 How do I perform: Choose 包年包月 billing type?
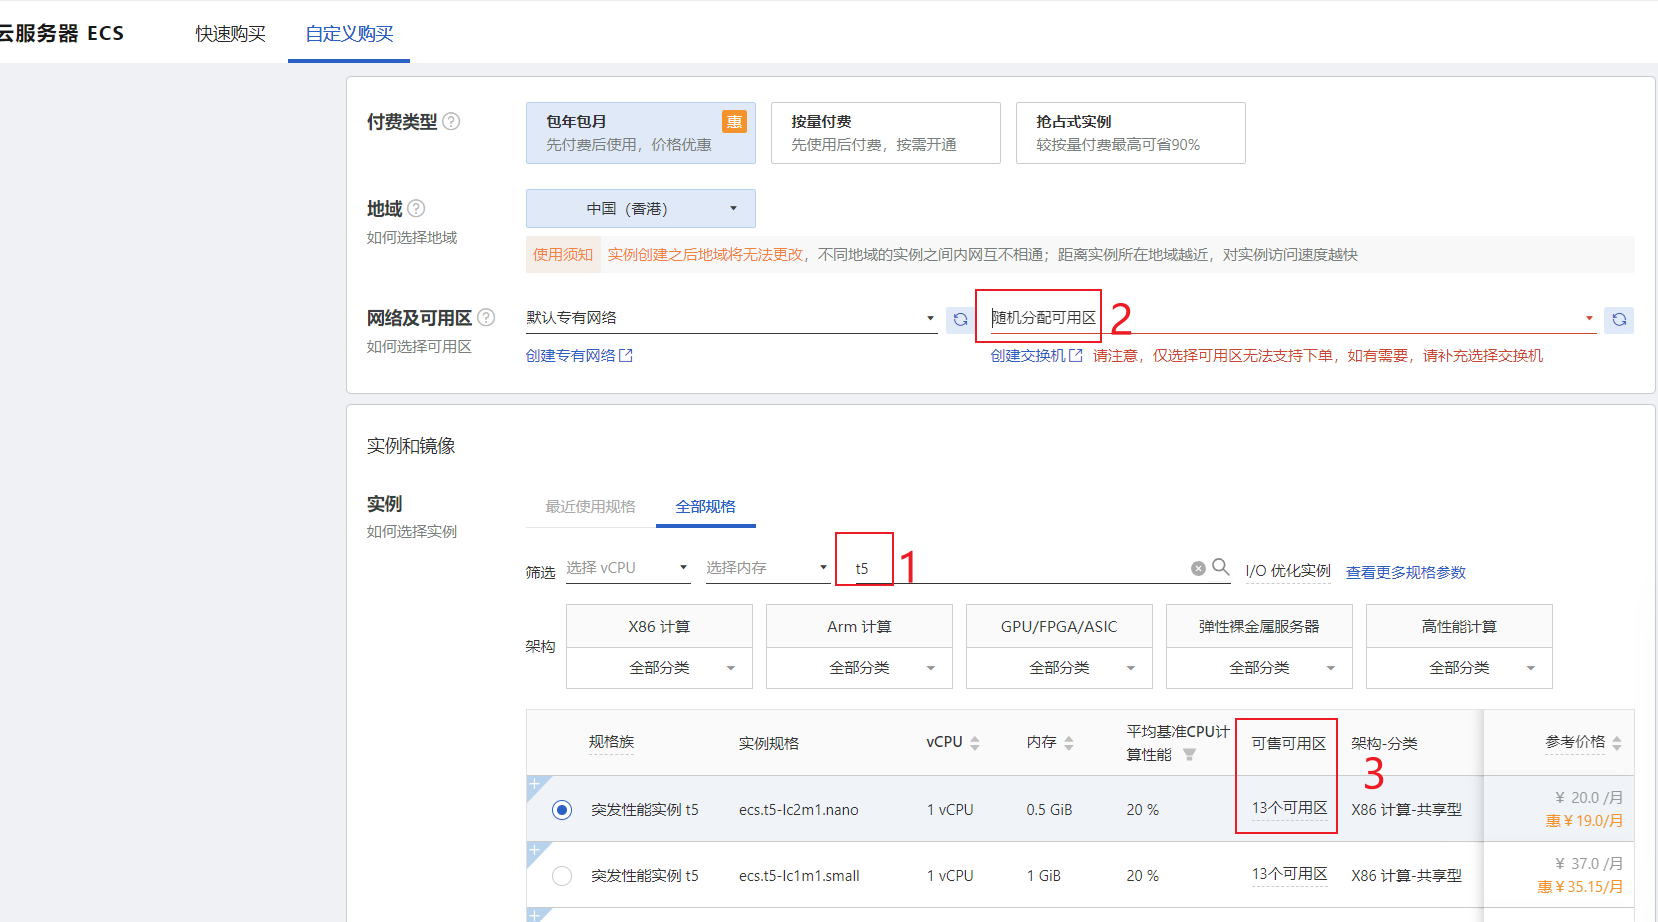pyautogui.click(x=641, y=133)
